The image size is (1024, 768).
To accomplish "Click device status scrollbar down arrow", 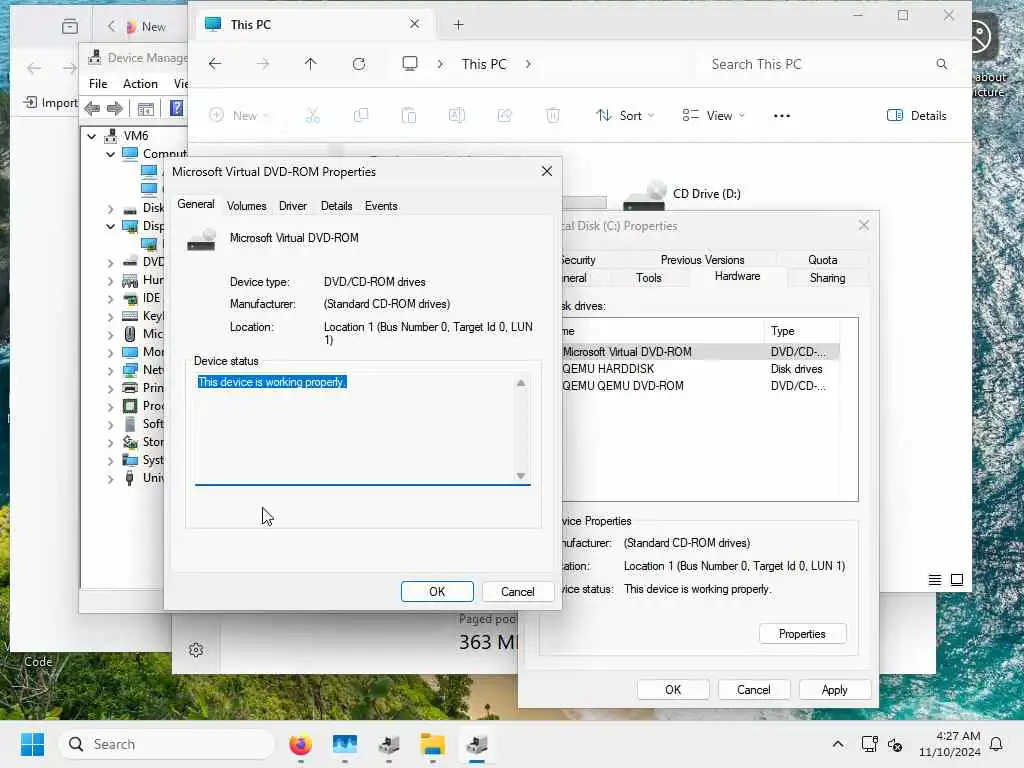I will [520, 475].
